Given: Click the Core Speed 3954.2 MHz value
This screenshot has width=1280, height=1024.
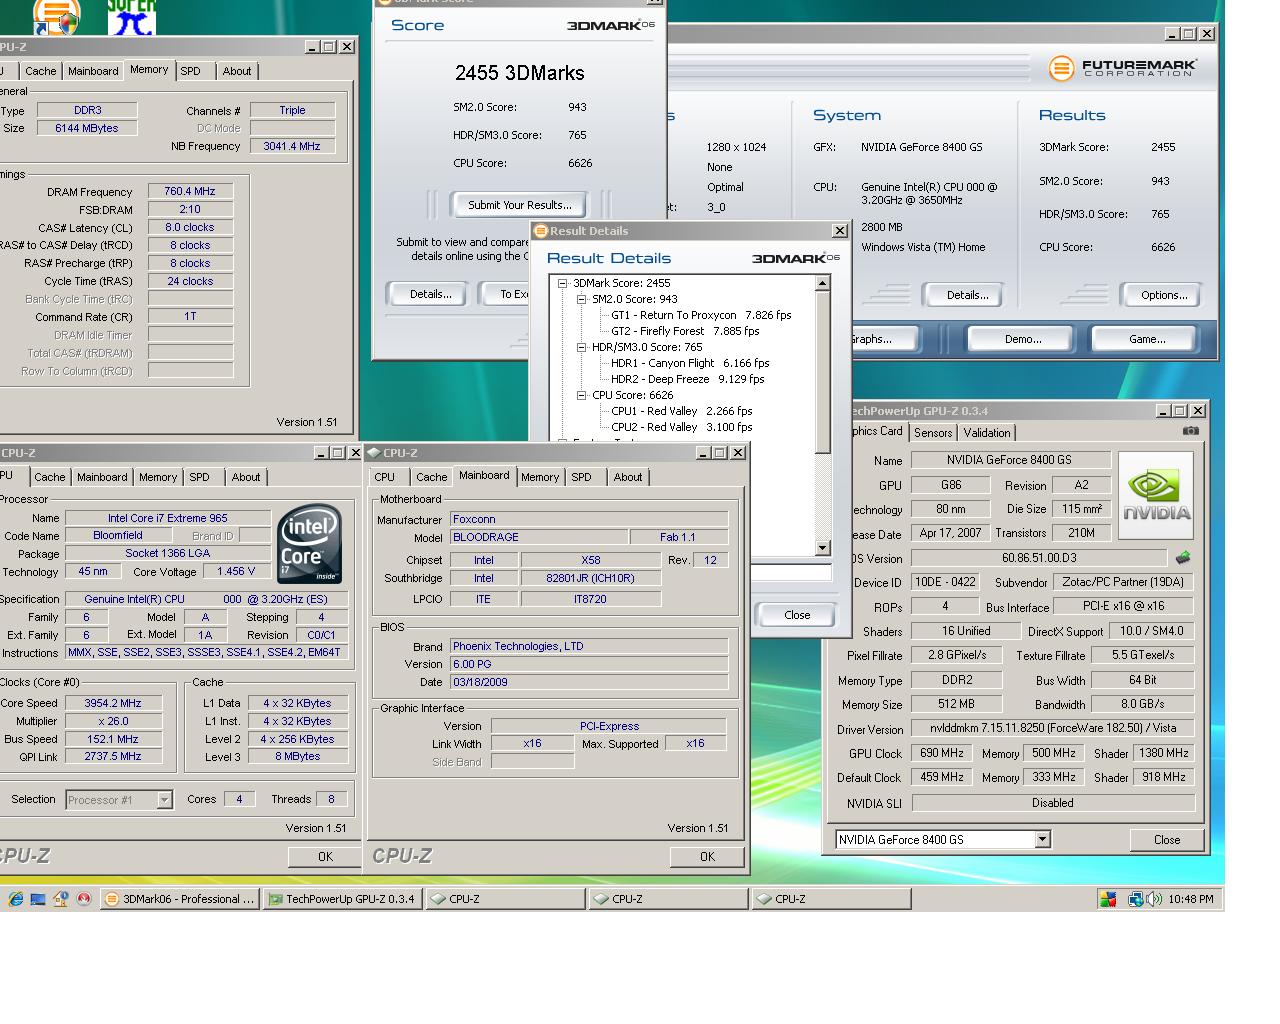Looking at the screenshot, I should point(112,703).
